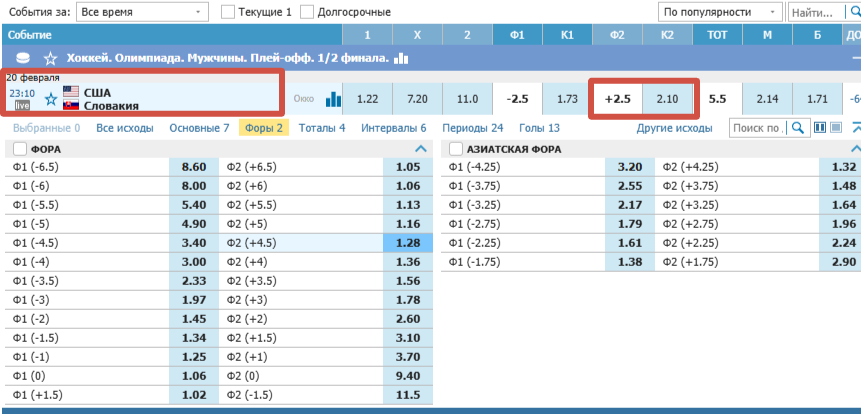
Task: Switch to two-column layout view
Action: tap(820, 128)
